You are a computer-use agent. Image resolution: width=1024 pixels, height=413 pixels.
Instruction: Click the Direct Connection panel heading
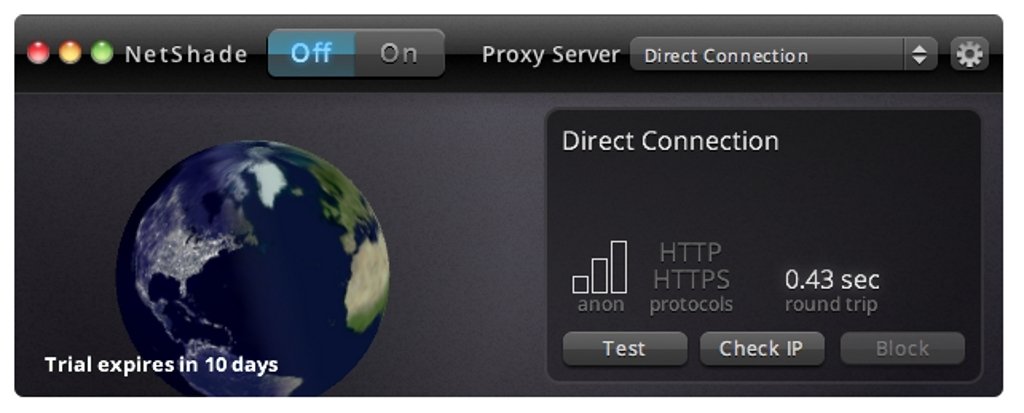tap(670, 141)
